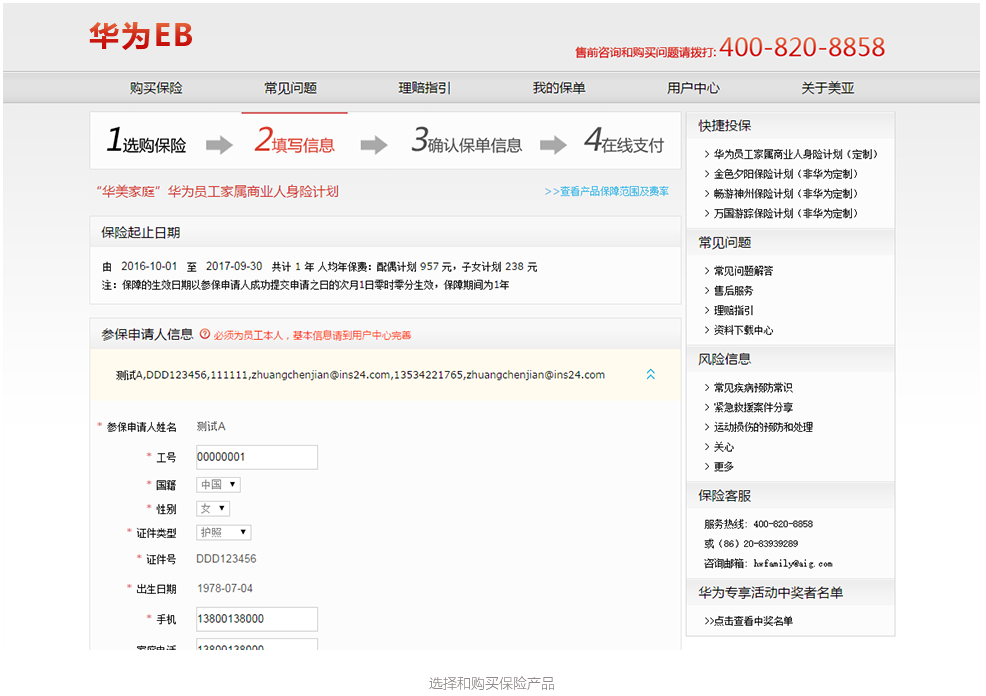Image resolution: width=986 pixels, height=696 pixels.
Task: Go to the 理赔指引 navigation tab
Action: tap(424, 88)
